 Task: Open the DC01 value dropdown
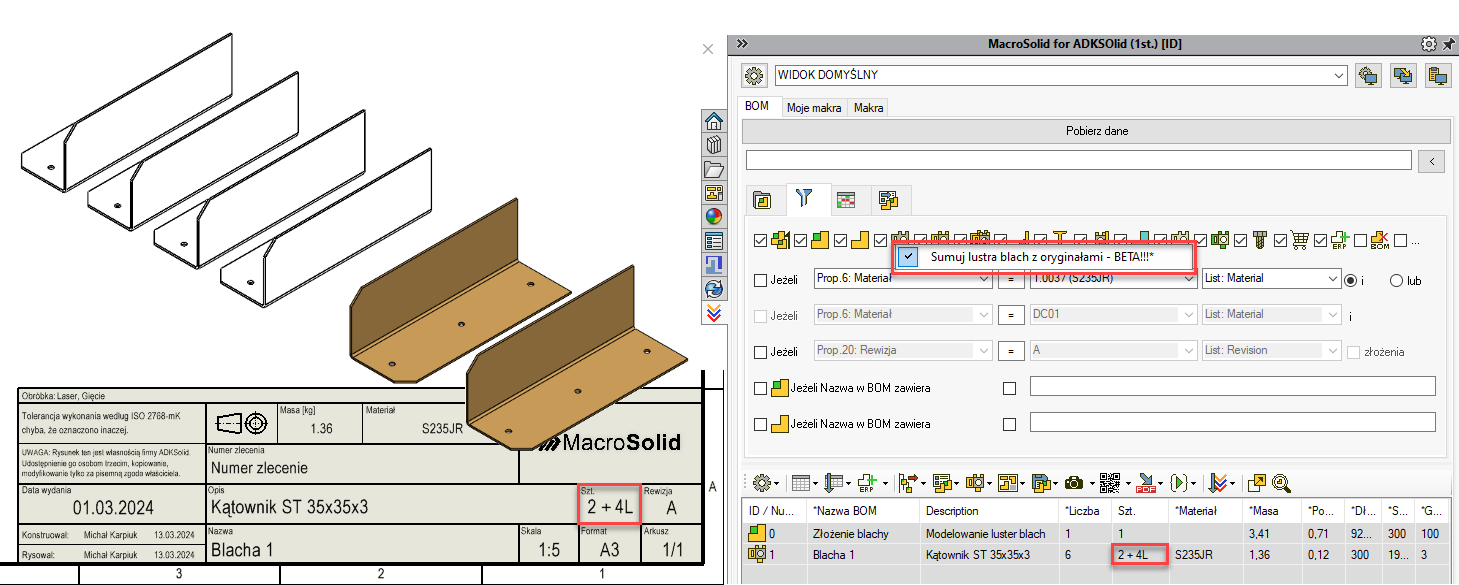(1113, 314)
